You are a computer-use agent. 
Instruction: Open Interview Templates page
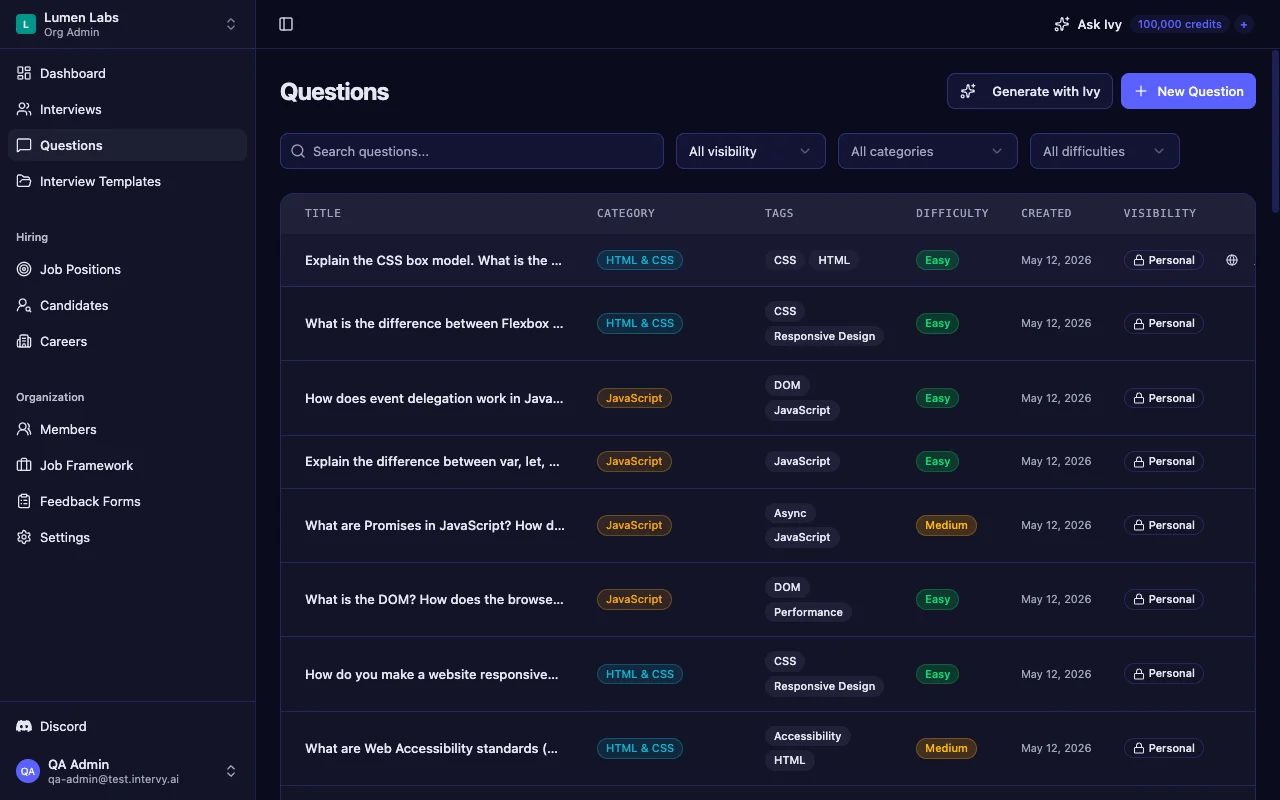click(127, 181)
